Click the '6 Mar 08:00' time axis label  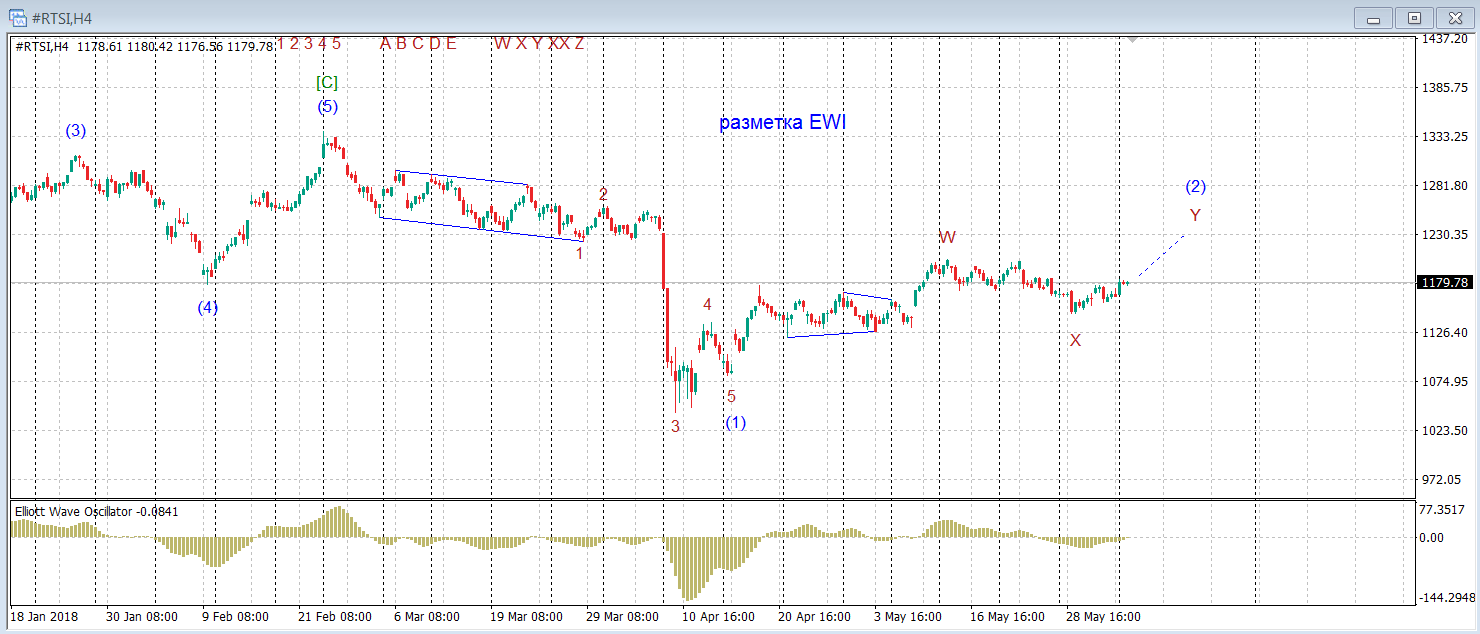click(x=427, y=617)
